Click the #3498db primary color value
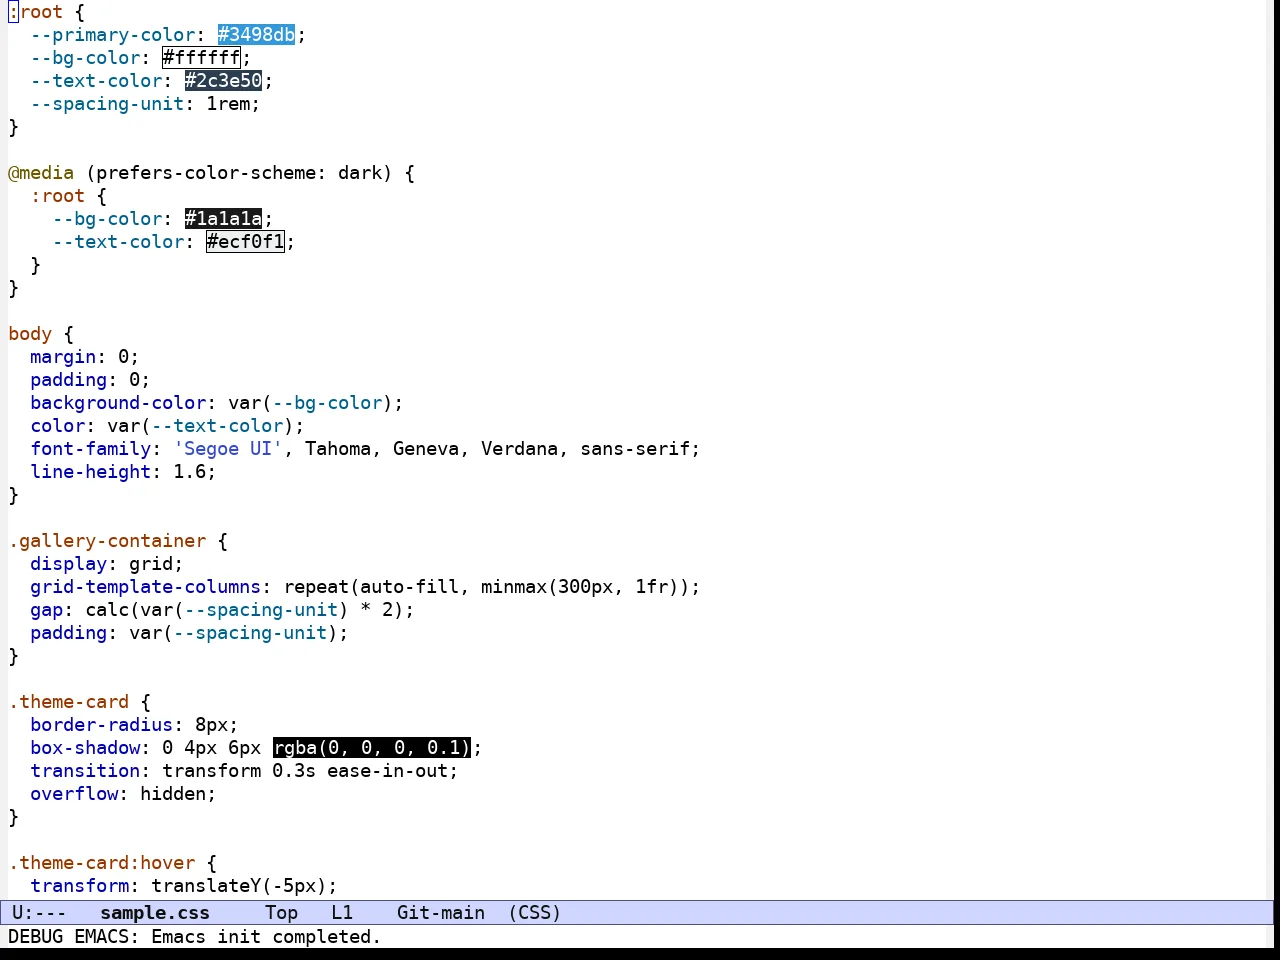 tap(257, 35)
